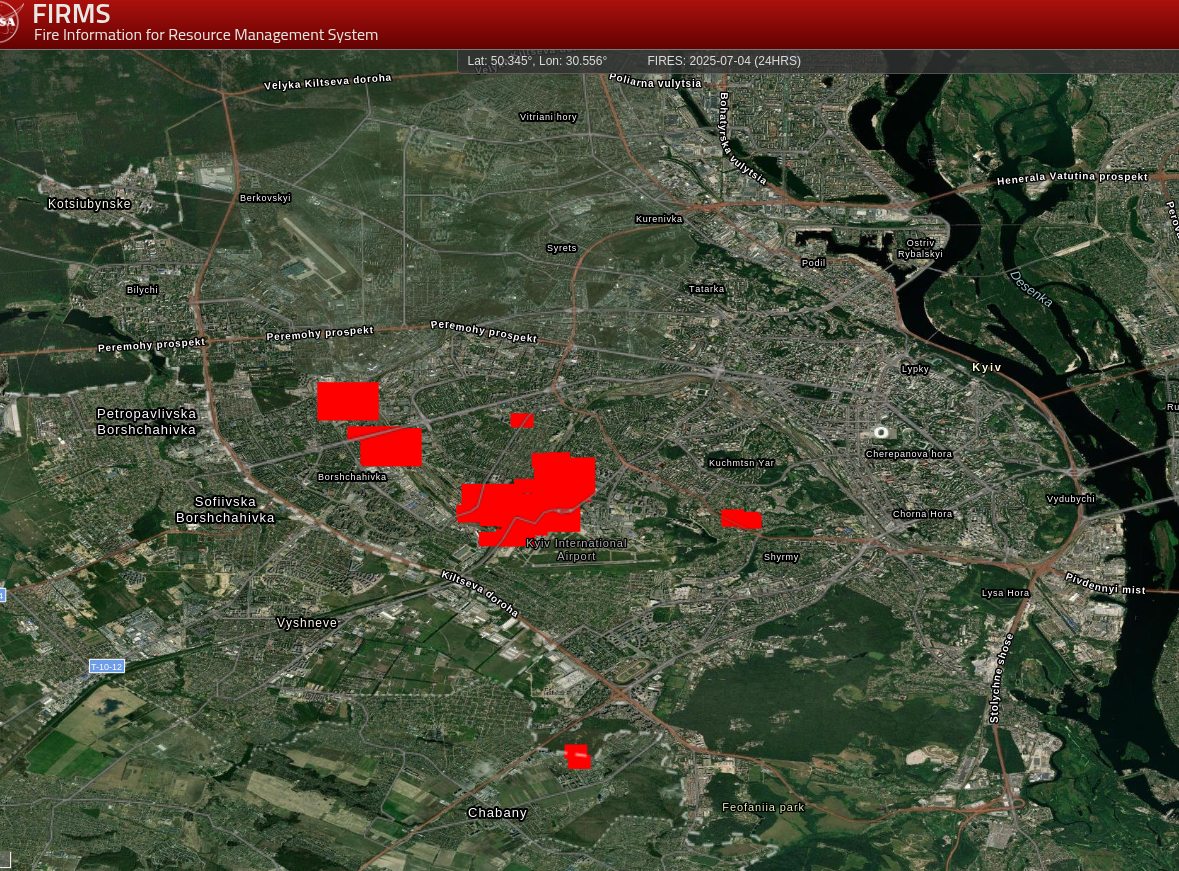Click the Vydubychi label
This screenshot has height=871, width=1179.
(x=1071, y=499)
